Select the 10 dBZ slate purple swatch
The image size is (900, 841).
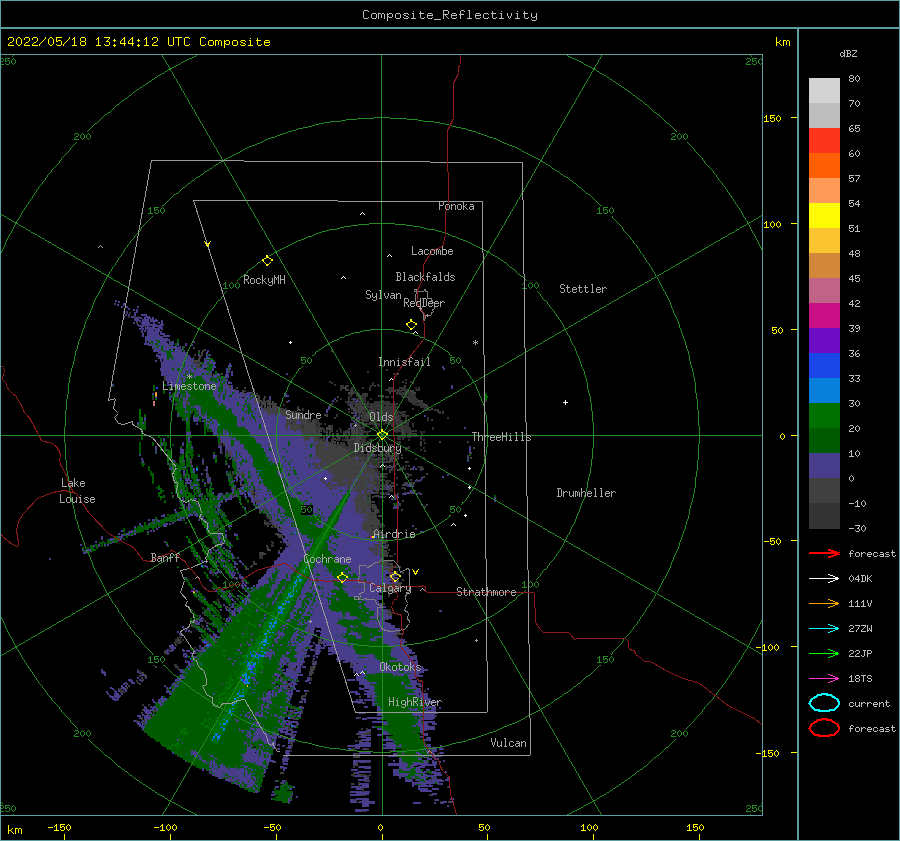click(824, 466)
